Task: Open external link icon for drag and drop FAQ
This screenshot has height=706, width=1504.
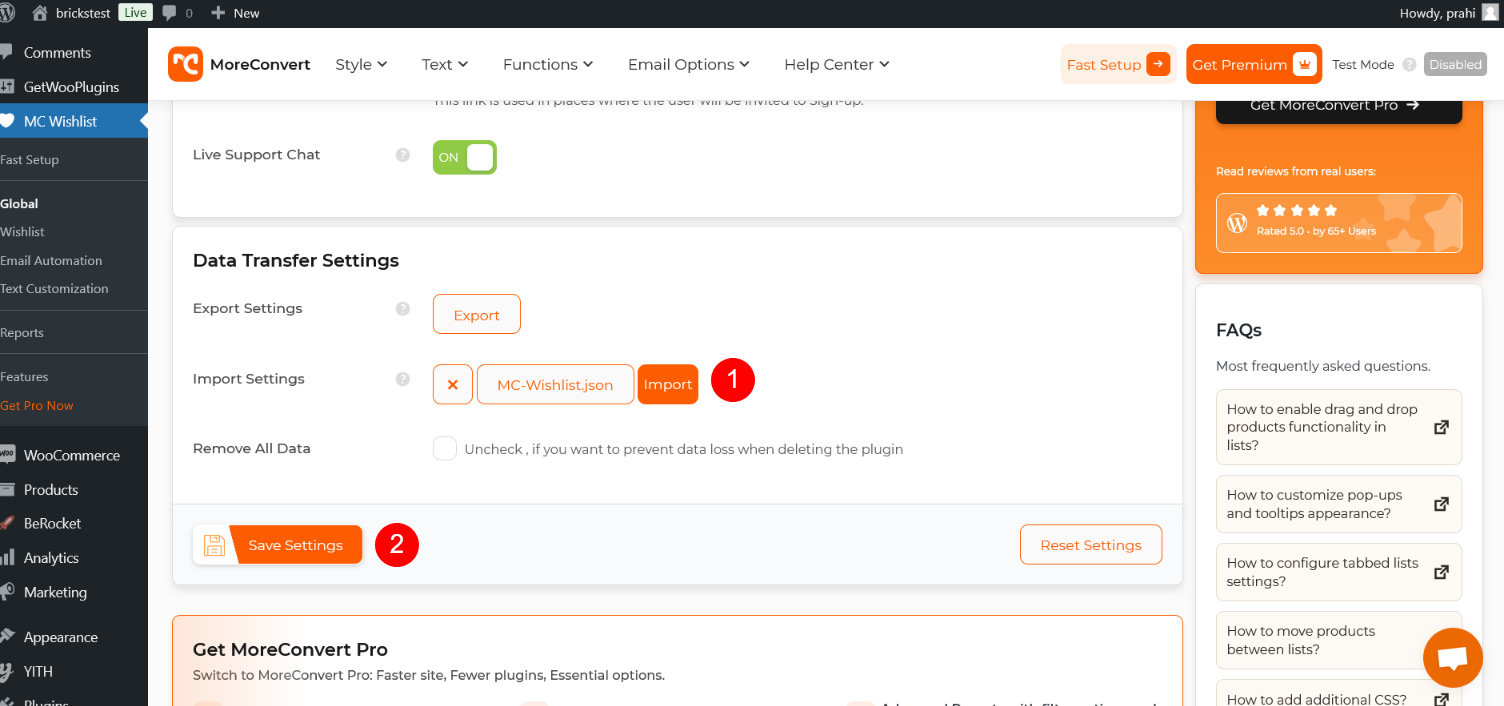Action: [x=1441, y=427]
